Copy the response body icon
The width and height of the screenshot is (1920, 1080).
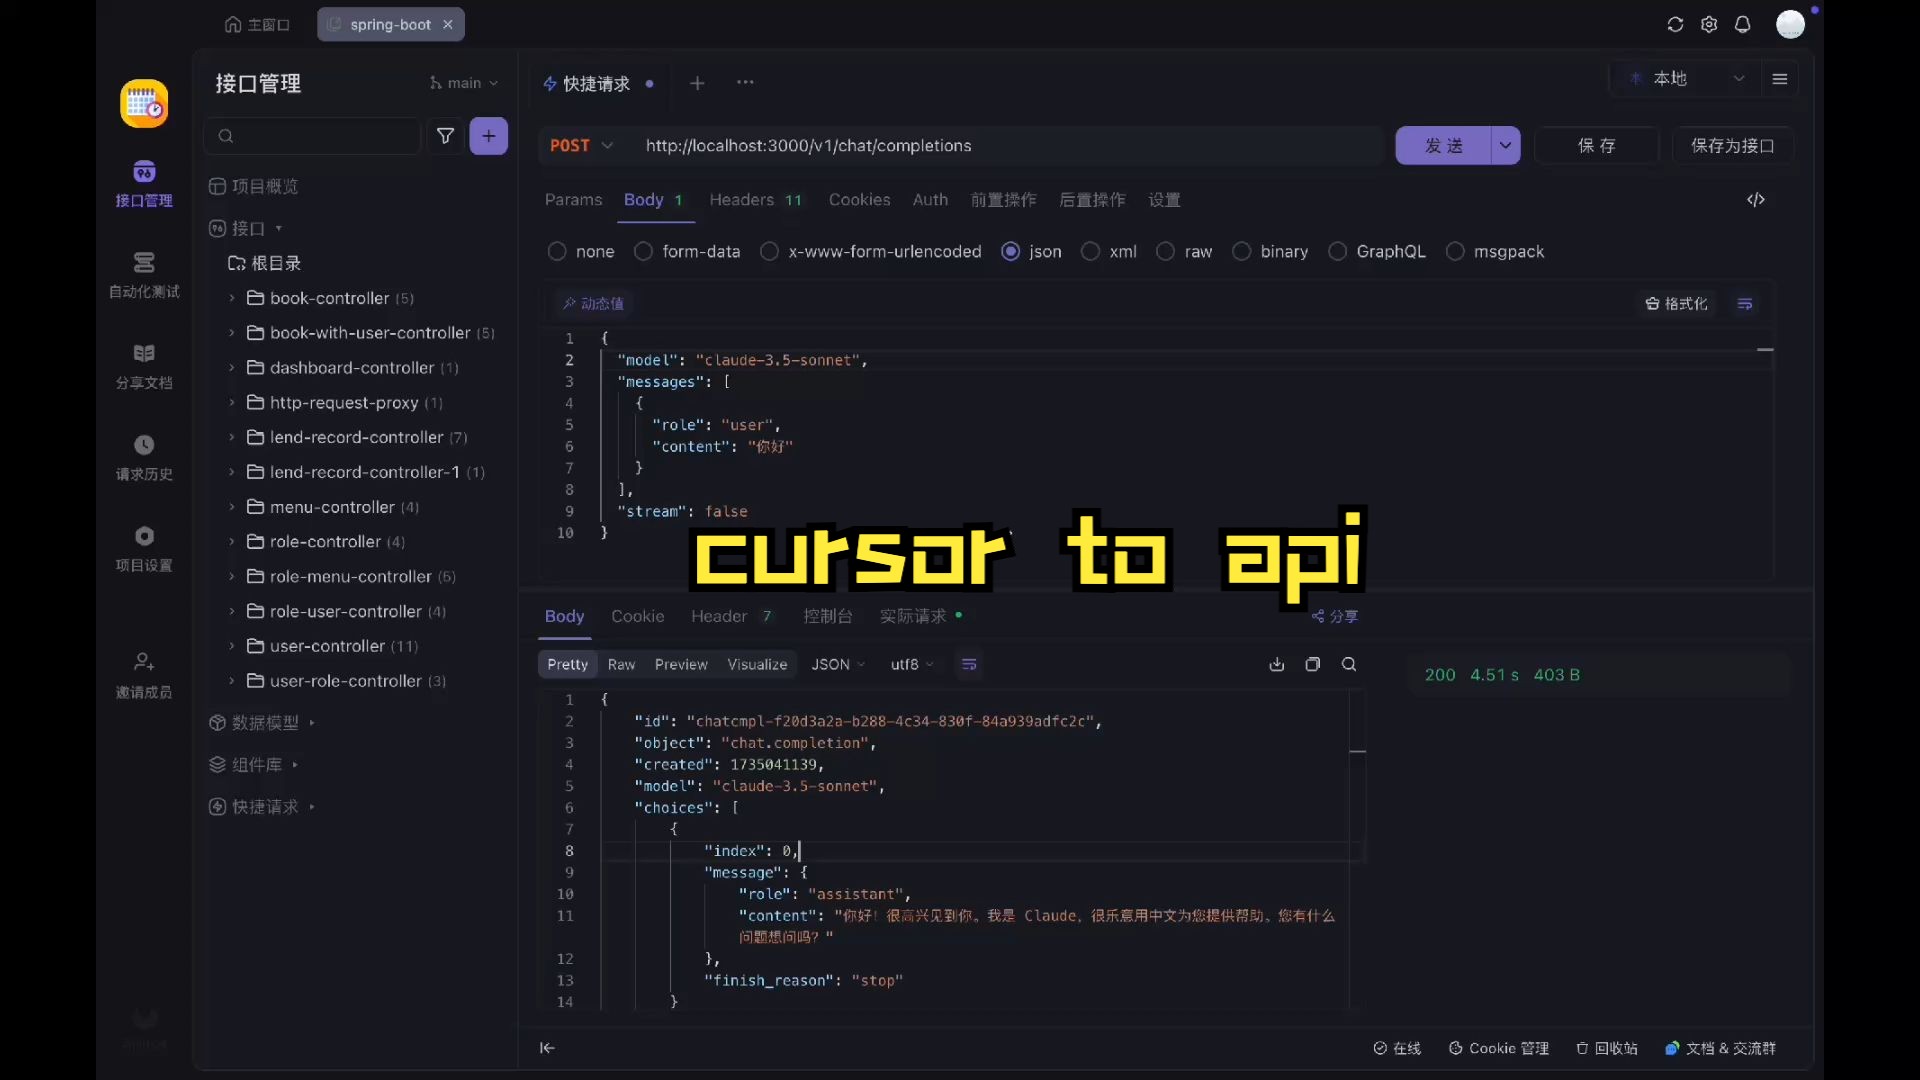point(1313,665)
